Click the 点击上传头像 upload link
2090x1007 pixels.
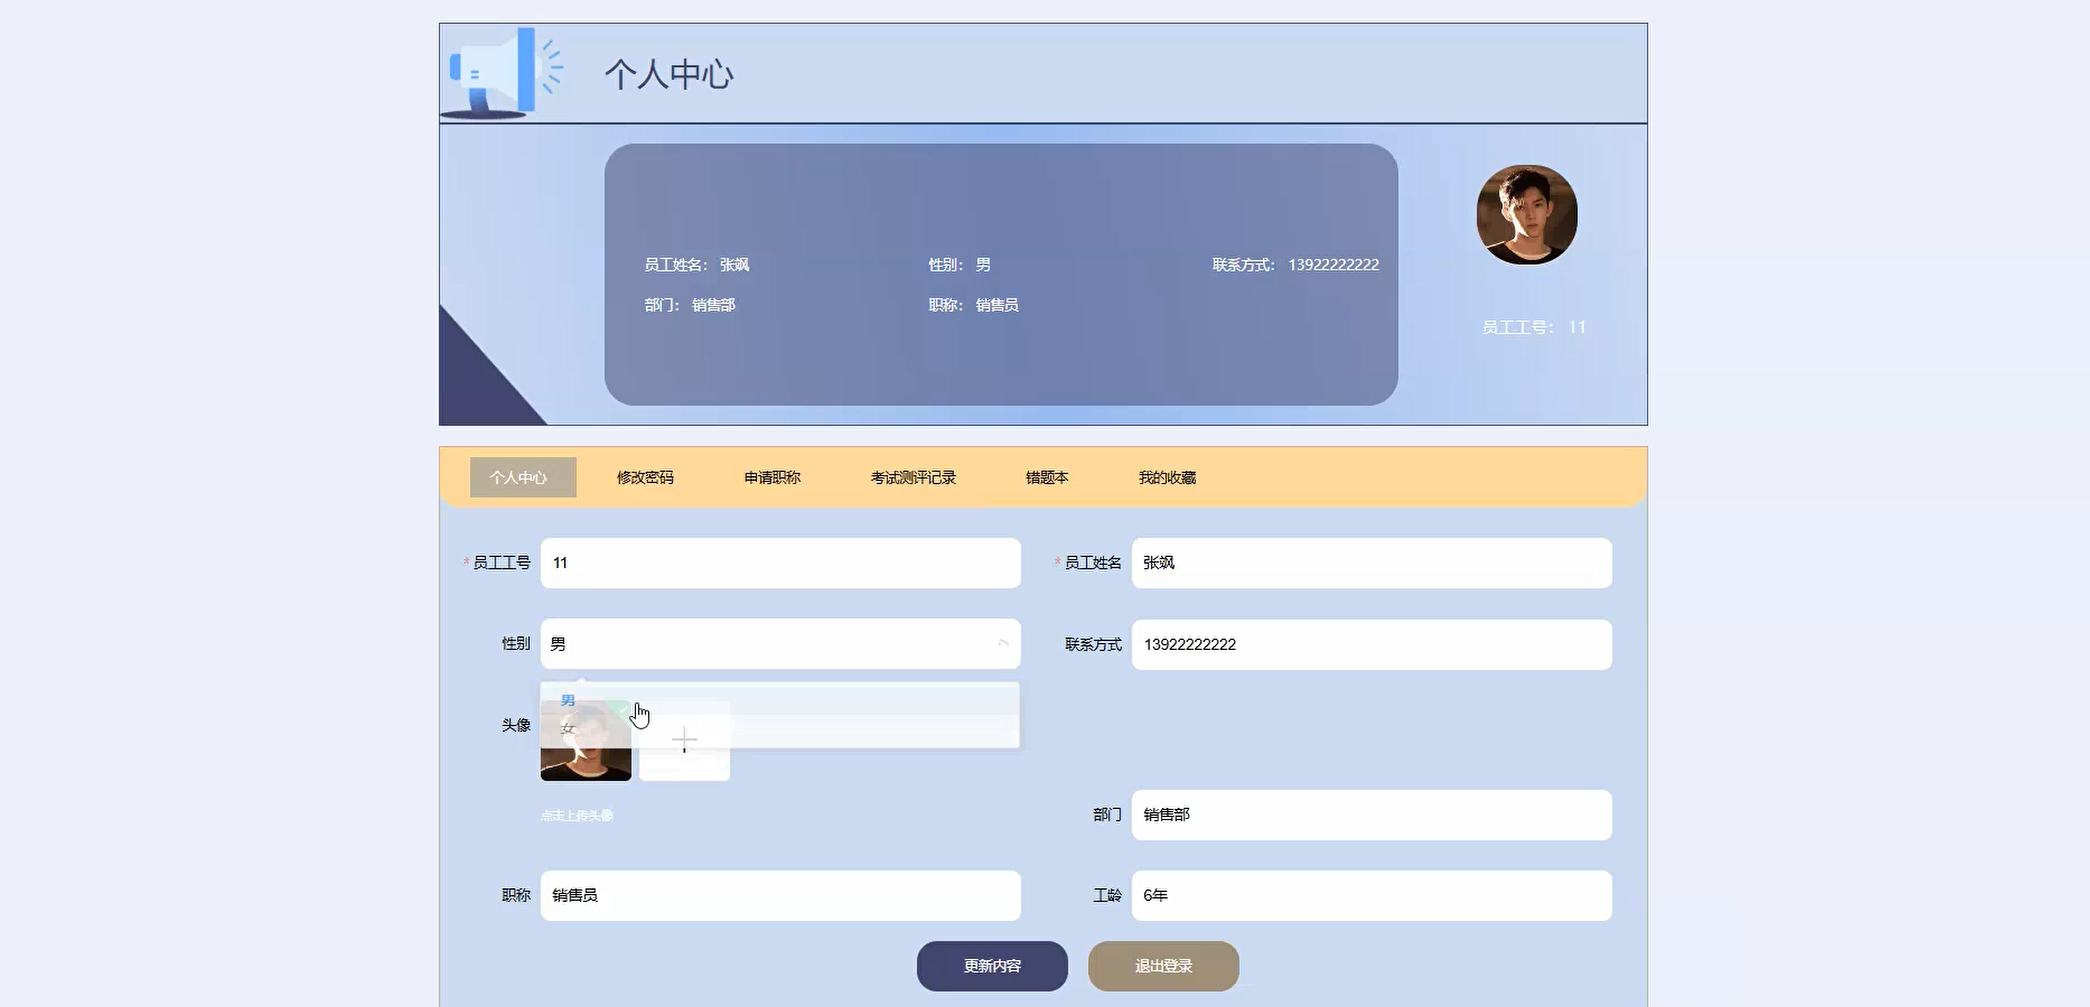(x=577, y=815)
